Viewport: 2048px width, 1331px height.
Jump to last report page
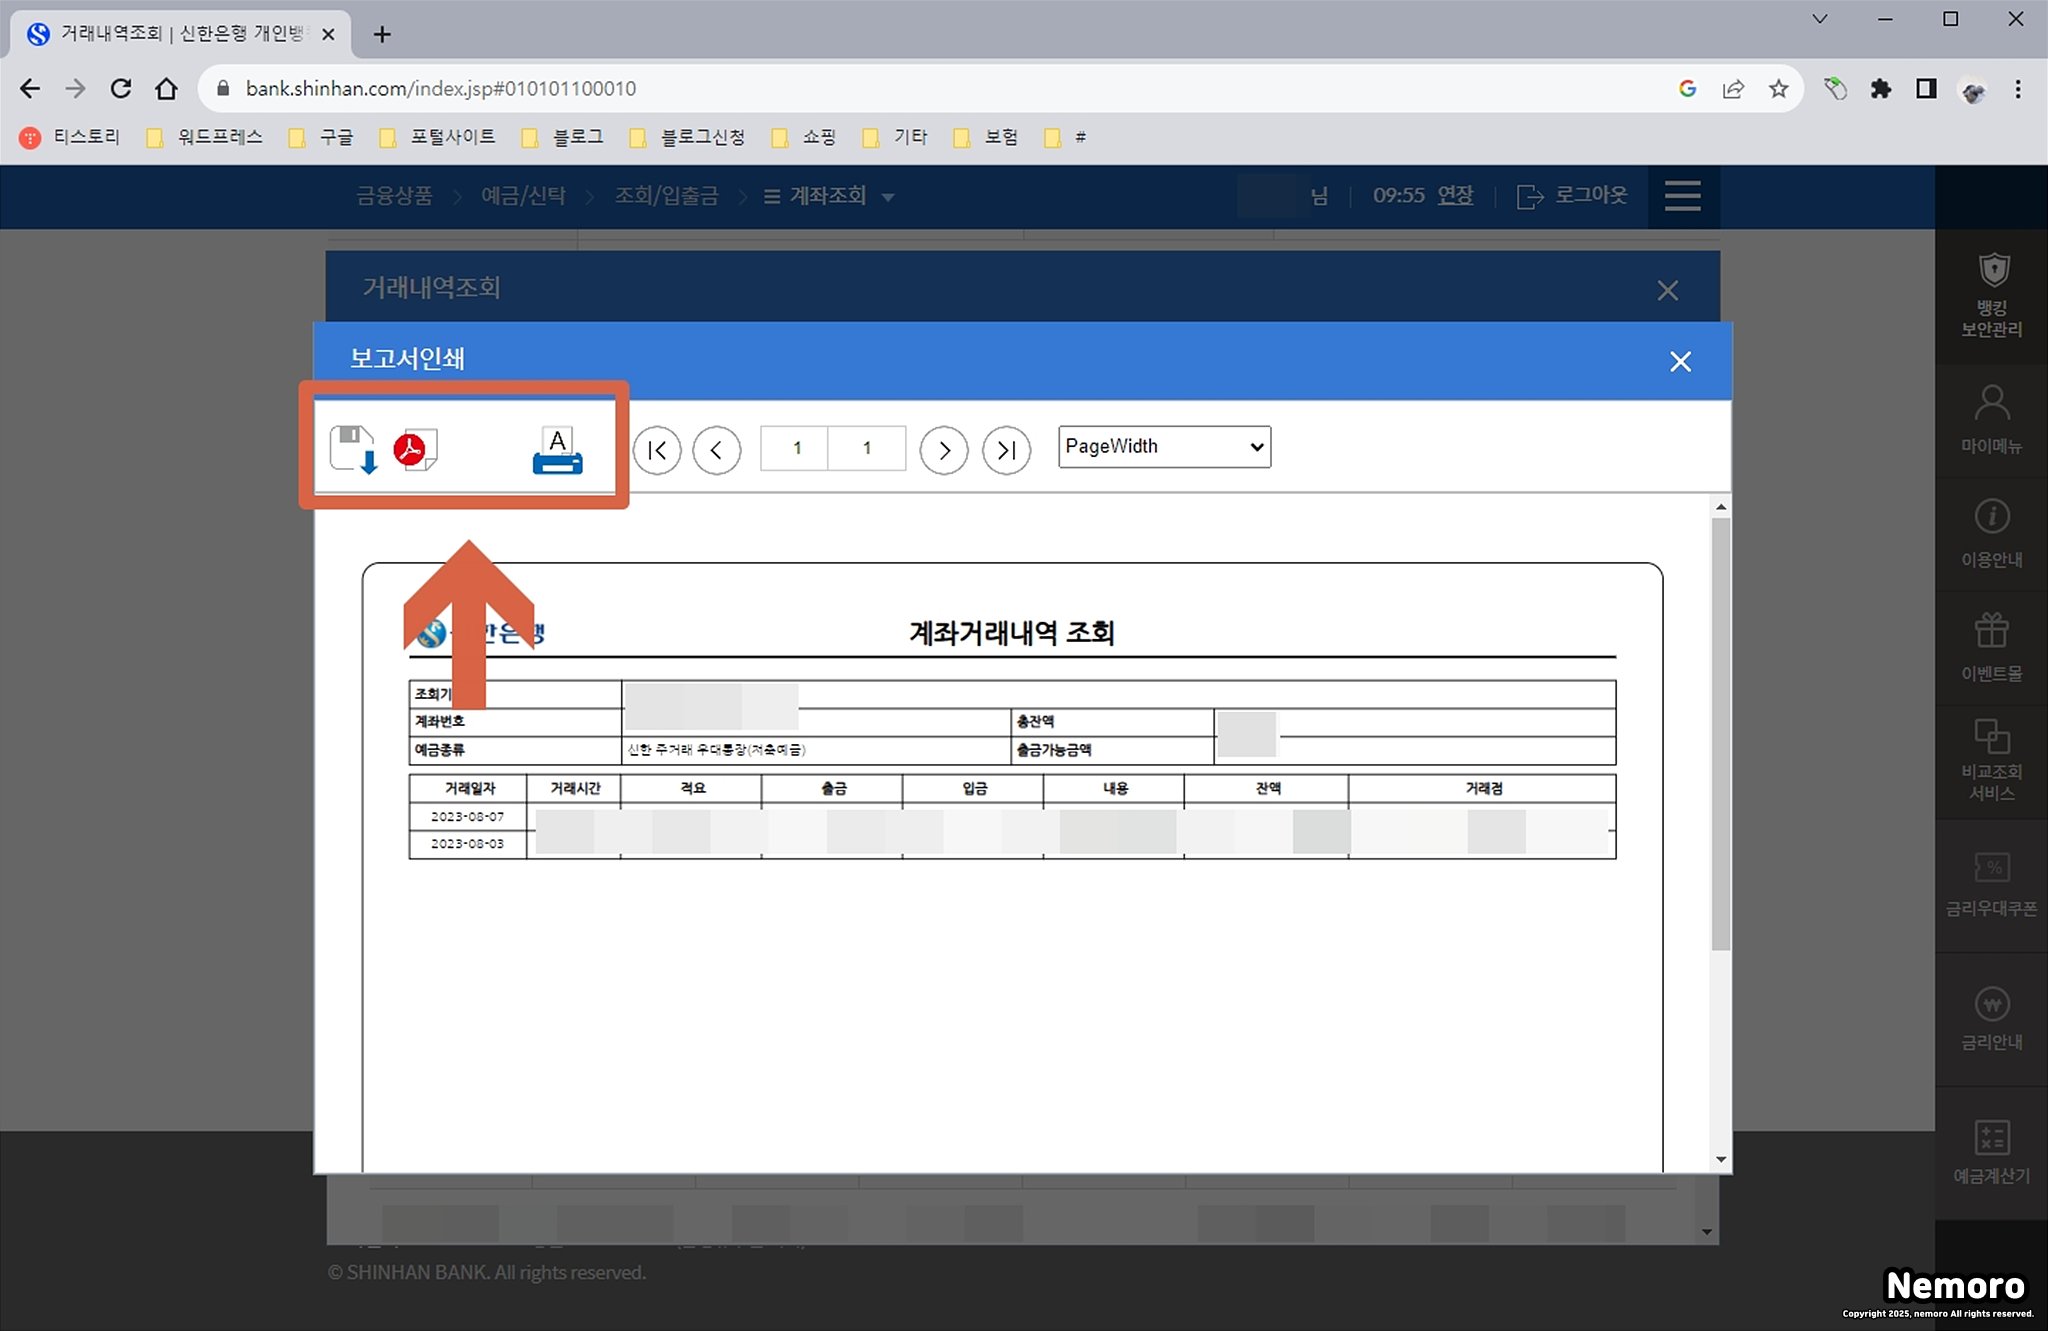pyautogui.click(x=1006, y=450)
